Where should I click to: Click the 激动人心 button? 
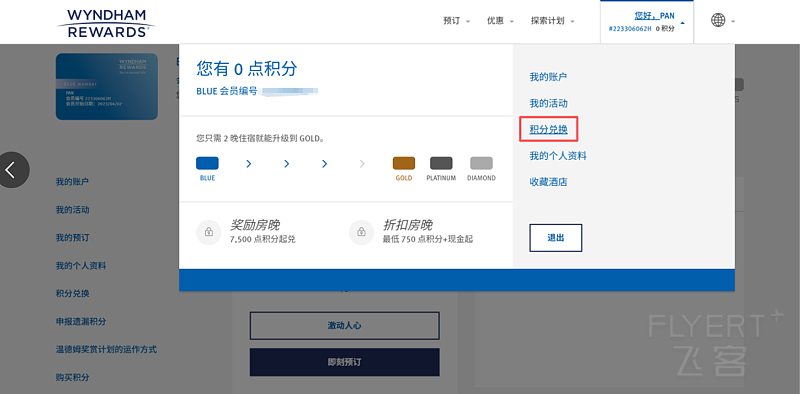coord(344,326)
